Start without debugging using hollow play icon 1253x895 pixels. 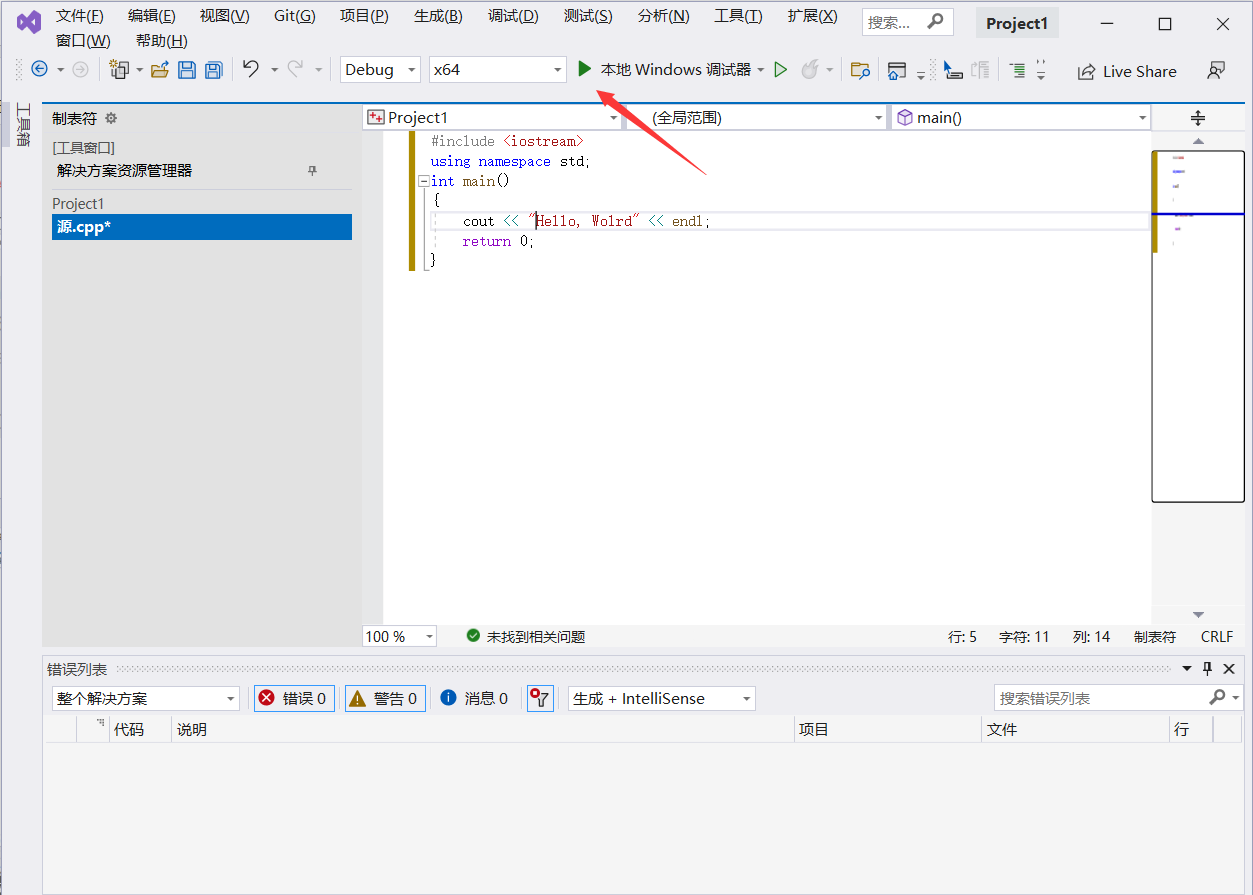pos(781,69)
